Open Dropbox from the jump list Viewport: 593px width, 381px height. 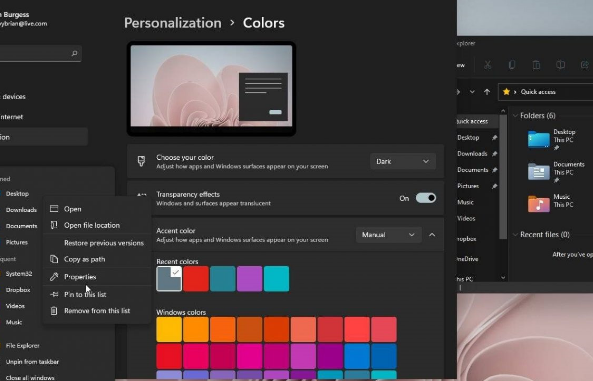18,290
